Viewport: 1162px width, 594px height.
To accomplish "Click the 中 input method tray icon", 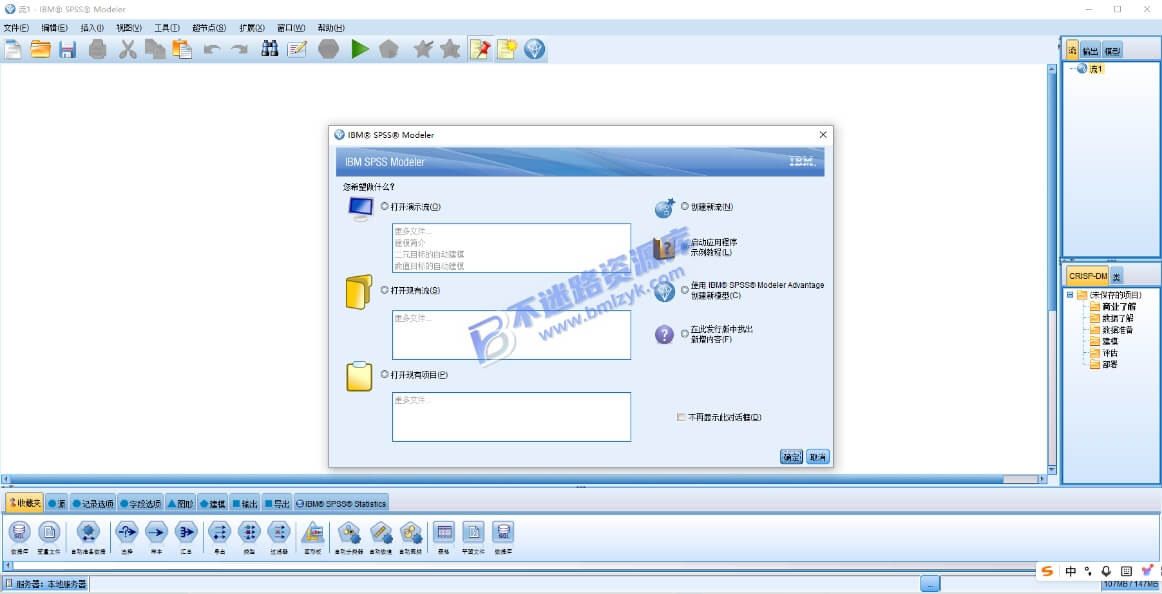I will click(x=1071, y=571).
